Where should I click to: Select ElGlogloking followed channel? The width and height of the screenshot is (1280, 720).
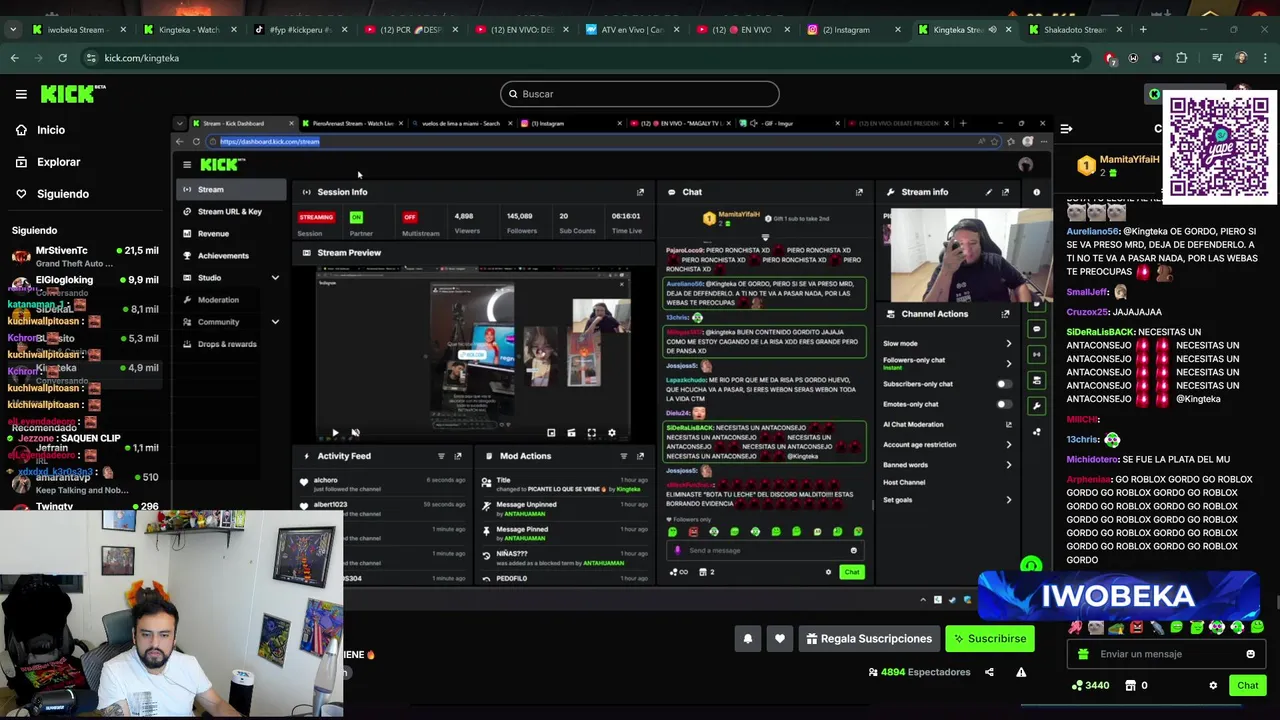[85, 284]
